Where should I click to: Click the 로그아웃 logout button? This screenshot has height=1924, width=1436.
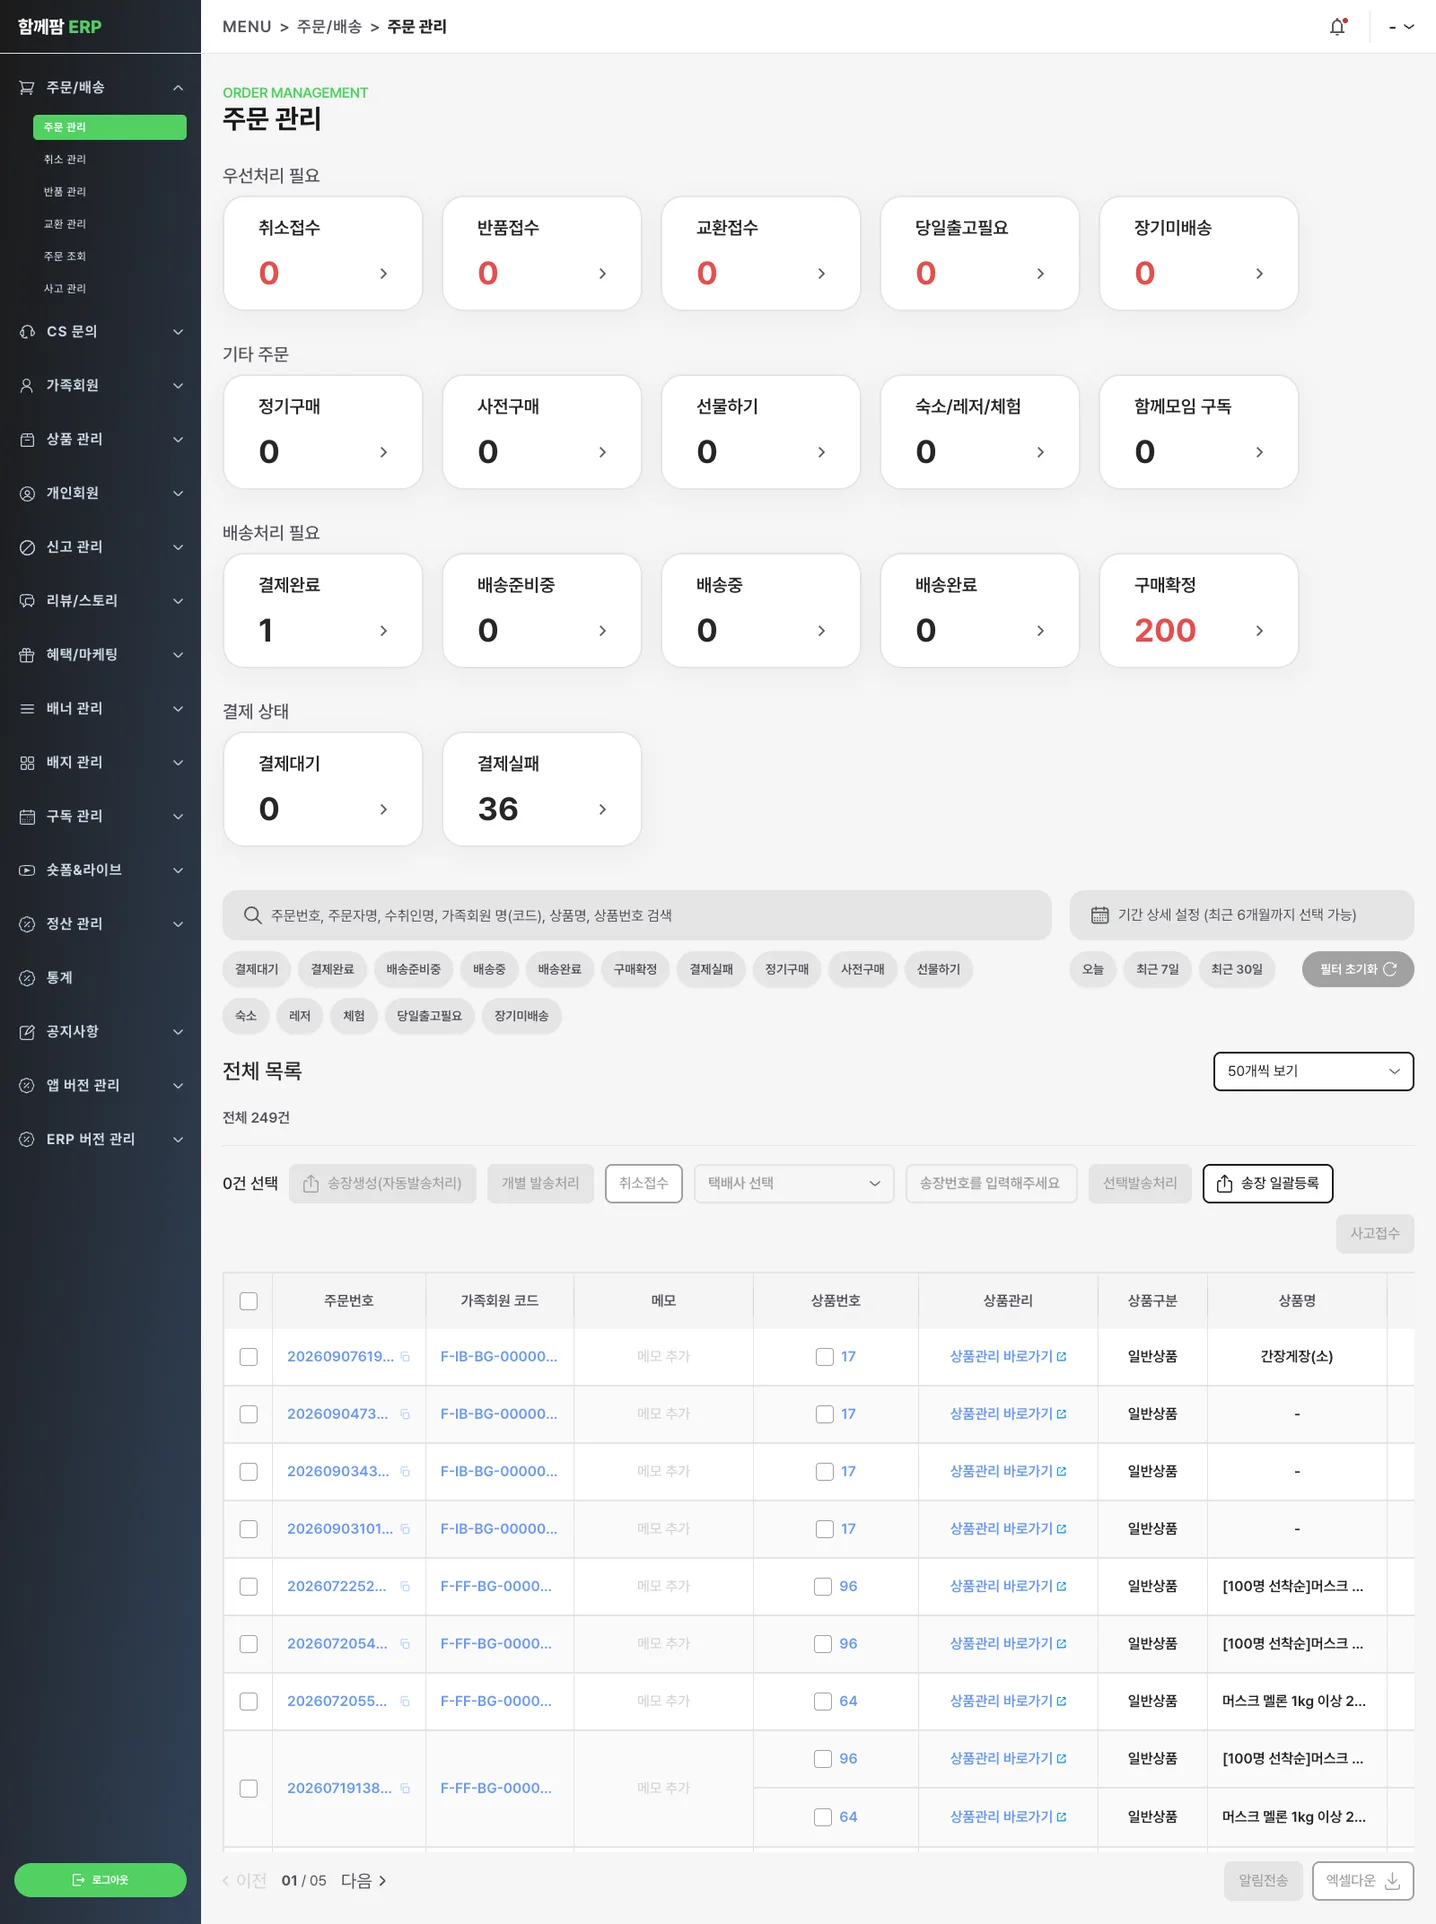coord(100,1880)
